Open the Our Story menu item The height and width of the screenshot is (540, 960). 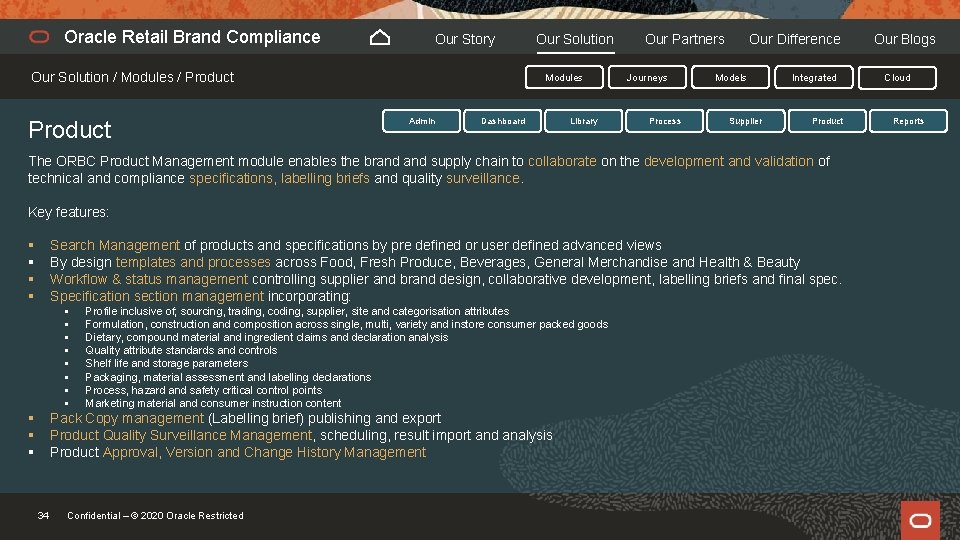(x=465, y=39)
